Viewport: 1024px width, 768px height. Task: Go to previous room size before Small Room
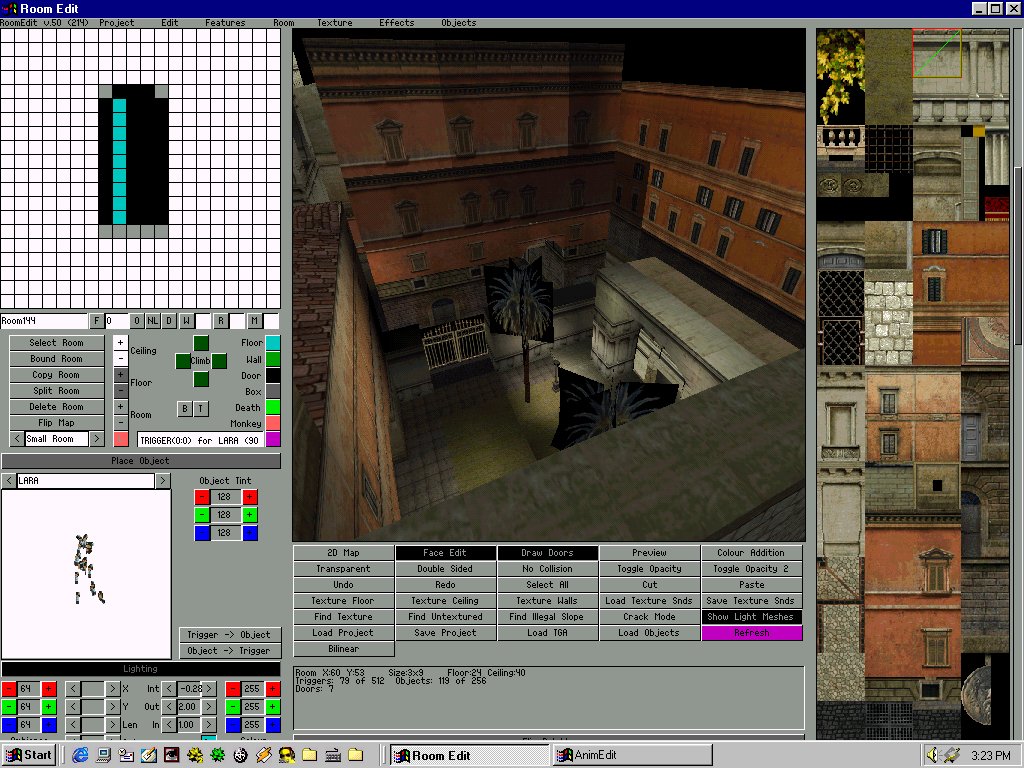point(17,439)
